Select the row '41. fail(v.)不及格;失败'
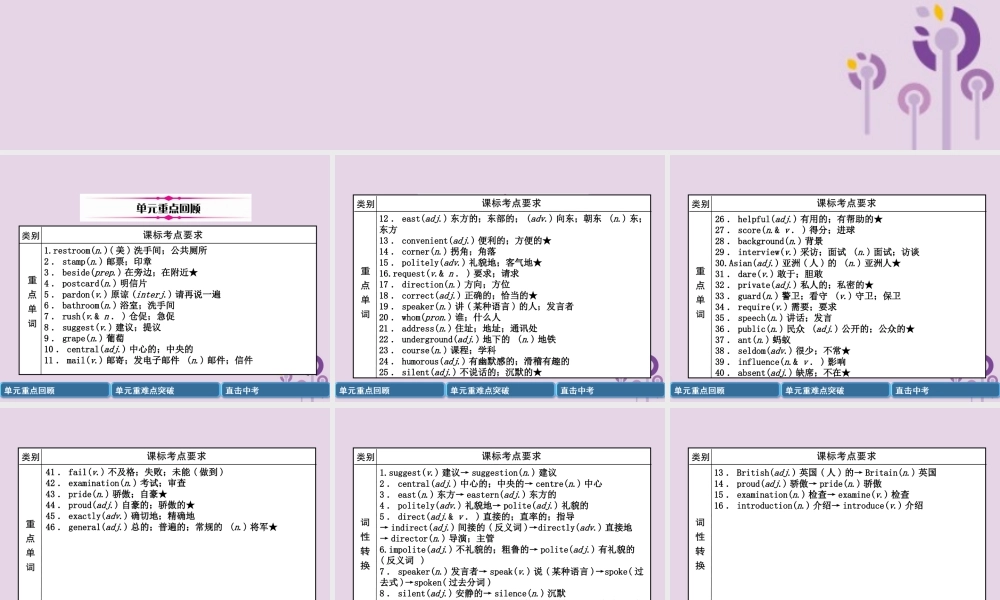 (135, 472)
